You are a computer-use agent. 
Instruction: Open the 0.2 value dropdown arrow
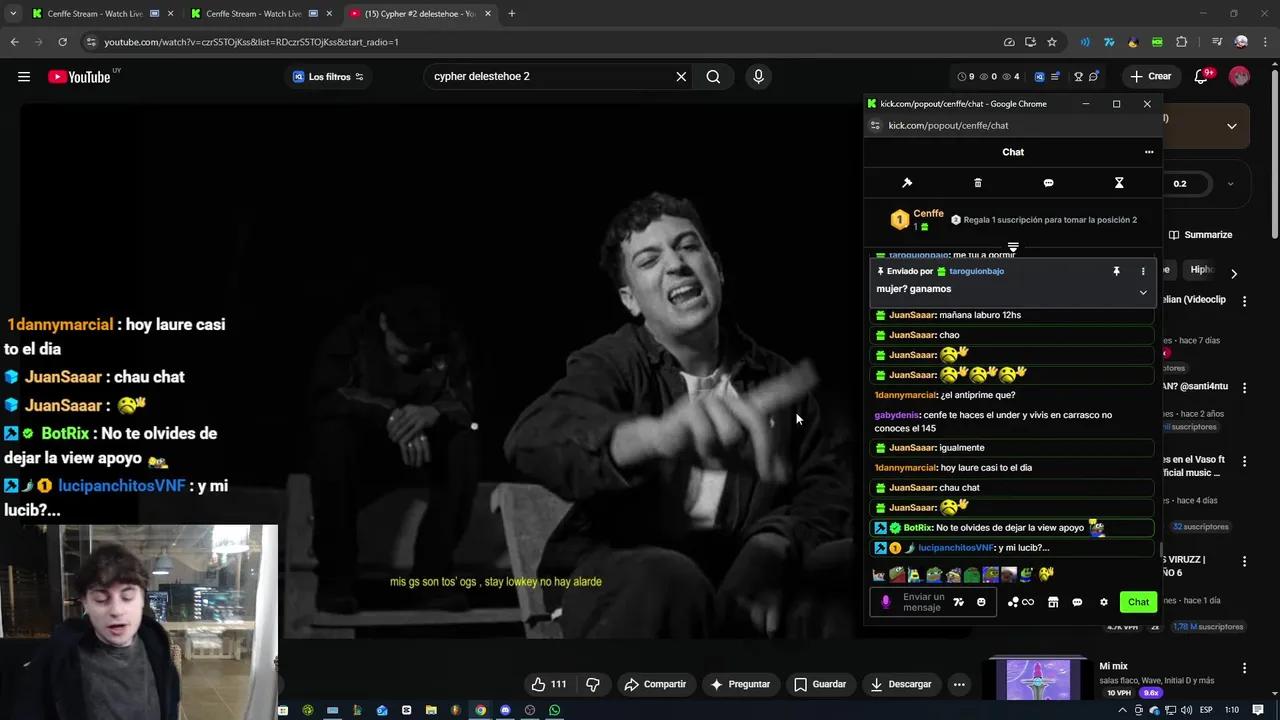[x=1230, y=184]
